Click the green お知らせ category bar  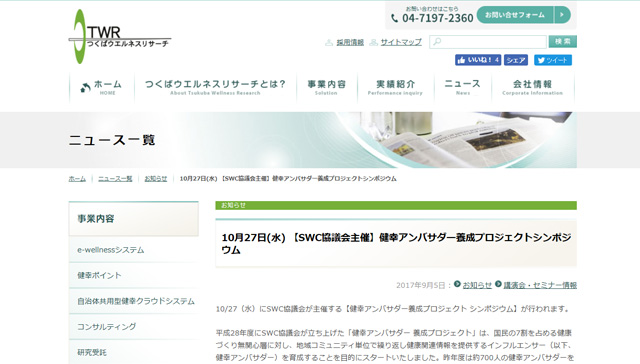pyautogui.click(x=396, y=205)
